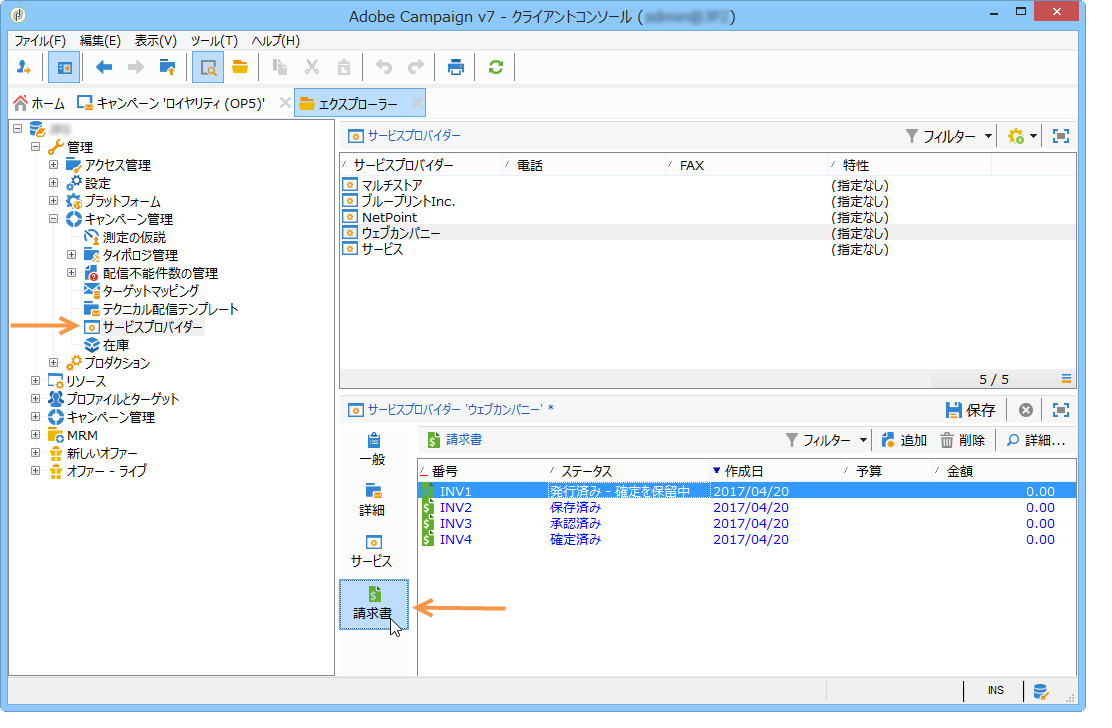Sort by the 金額 column header
Screen dimensions: 1112x728
click(x=1004, y=471)
